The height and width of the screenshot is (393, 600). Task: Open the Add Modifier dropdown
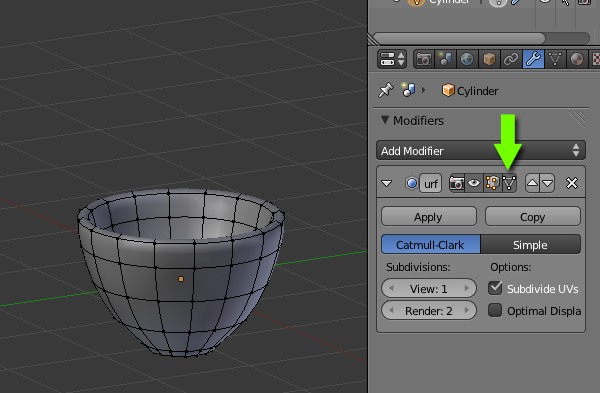pyautogui.click(x=481, y=150)
